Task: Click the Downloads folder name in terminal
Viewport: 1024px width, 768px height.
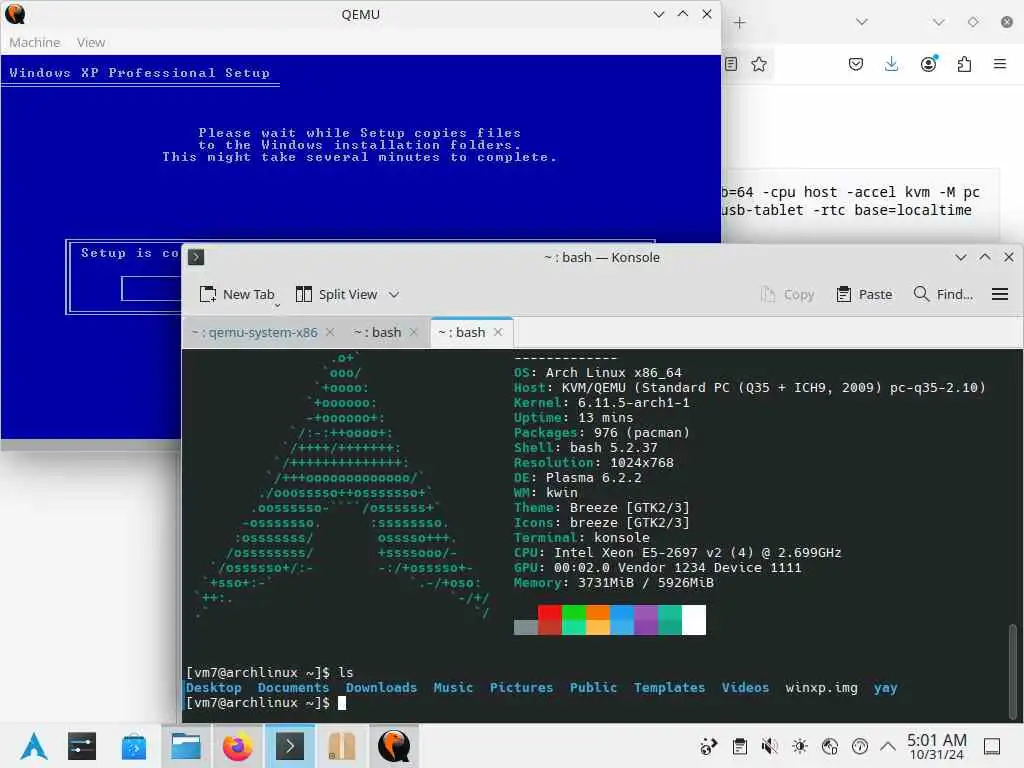Action: [381, 688]
